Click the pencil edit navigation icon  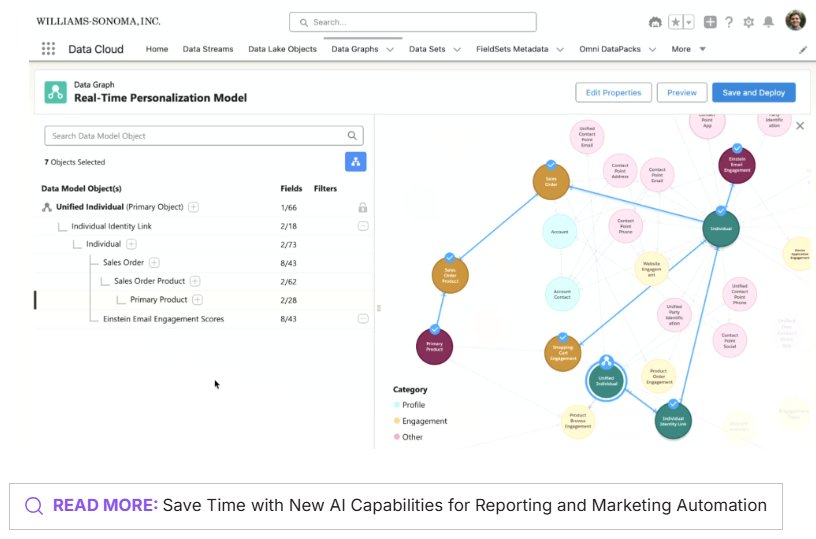[x=803, y=50]
